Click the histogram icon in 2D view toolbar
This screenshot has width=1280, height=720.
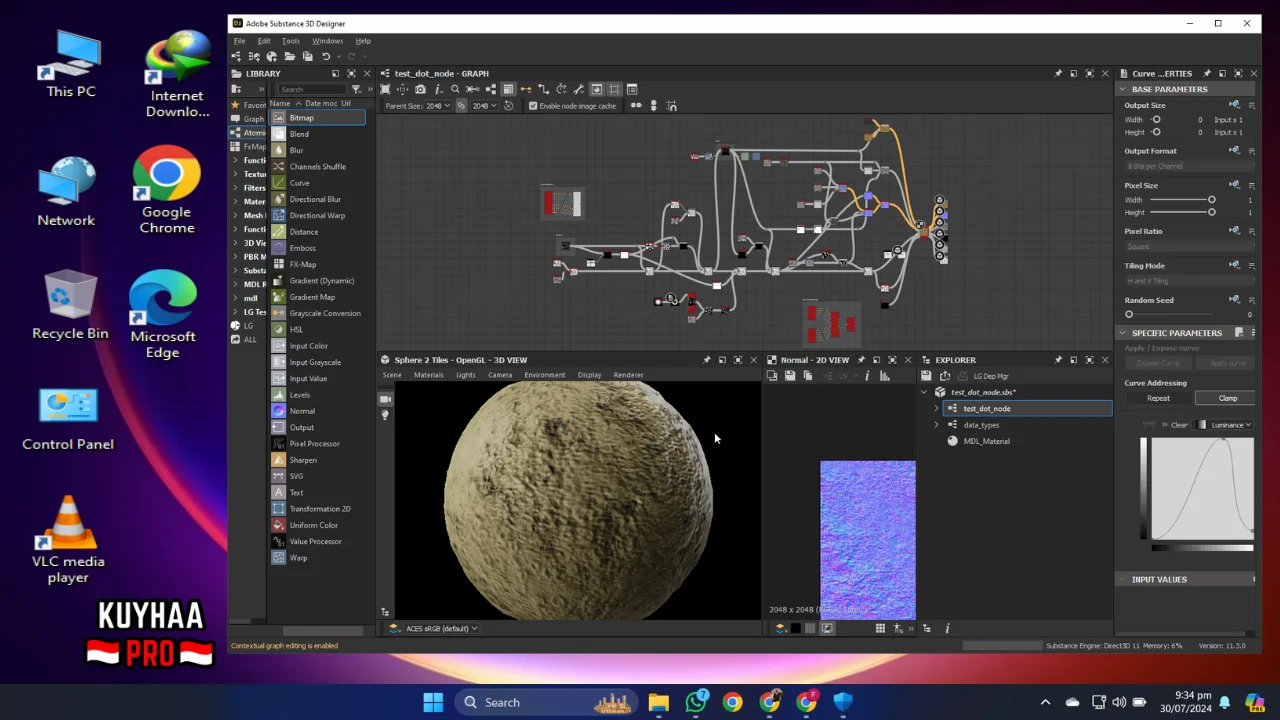[x=884, y=376]
